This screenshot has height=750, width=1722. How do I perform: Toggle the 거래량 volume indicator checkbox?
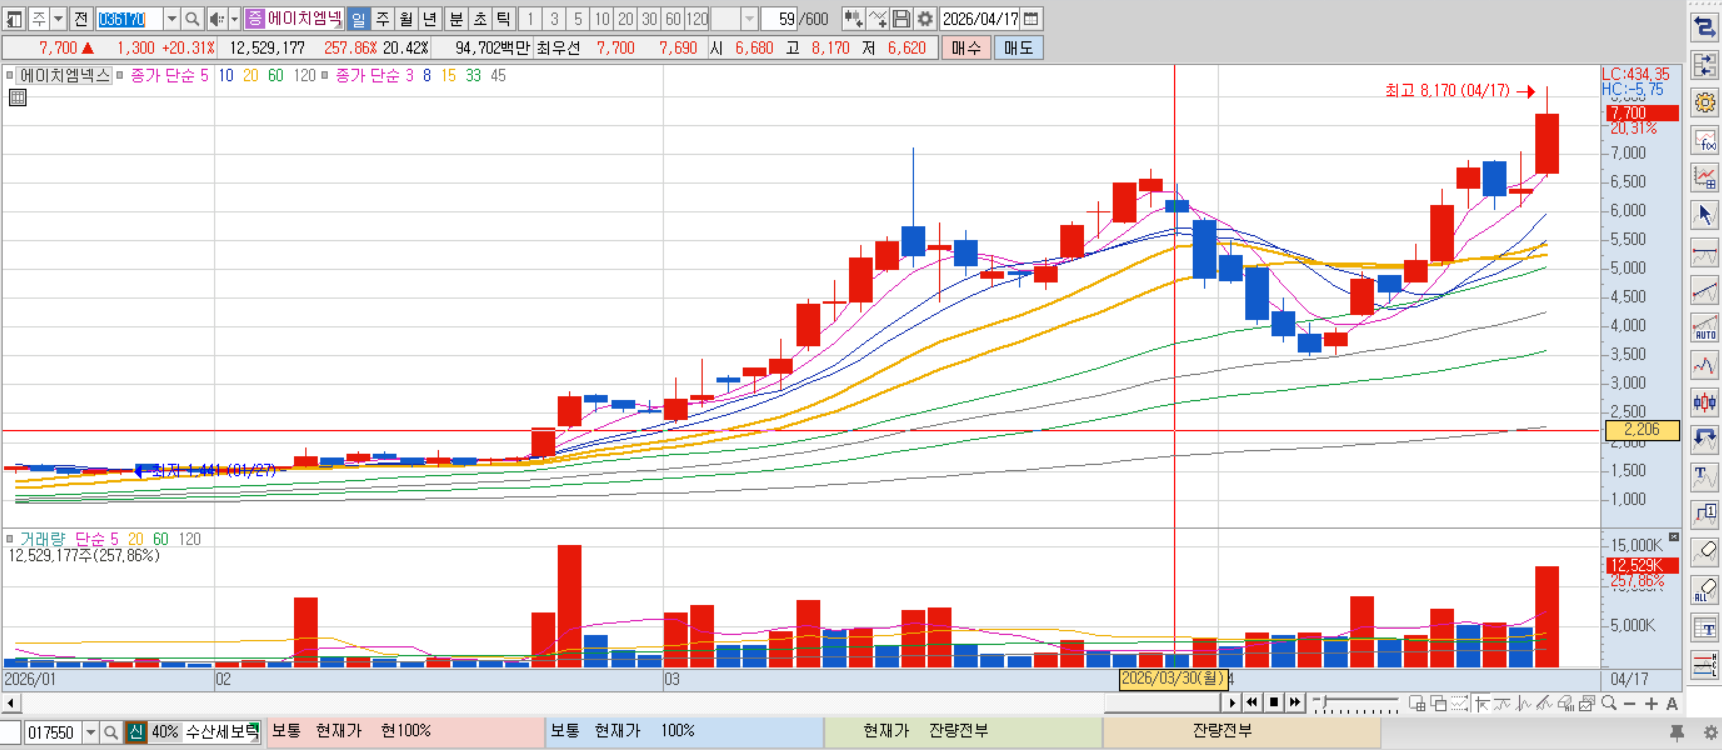tap(10, 539)
